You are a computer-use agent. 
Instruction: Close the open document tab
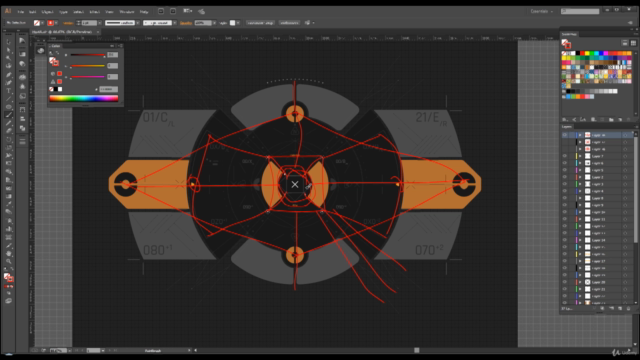(x=98, y=31)
